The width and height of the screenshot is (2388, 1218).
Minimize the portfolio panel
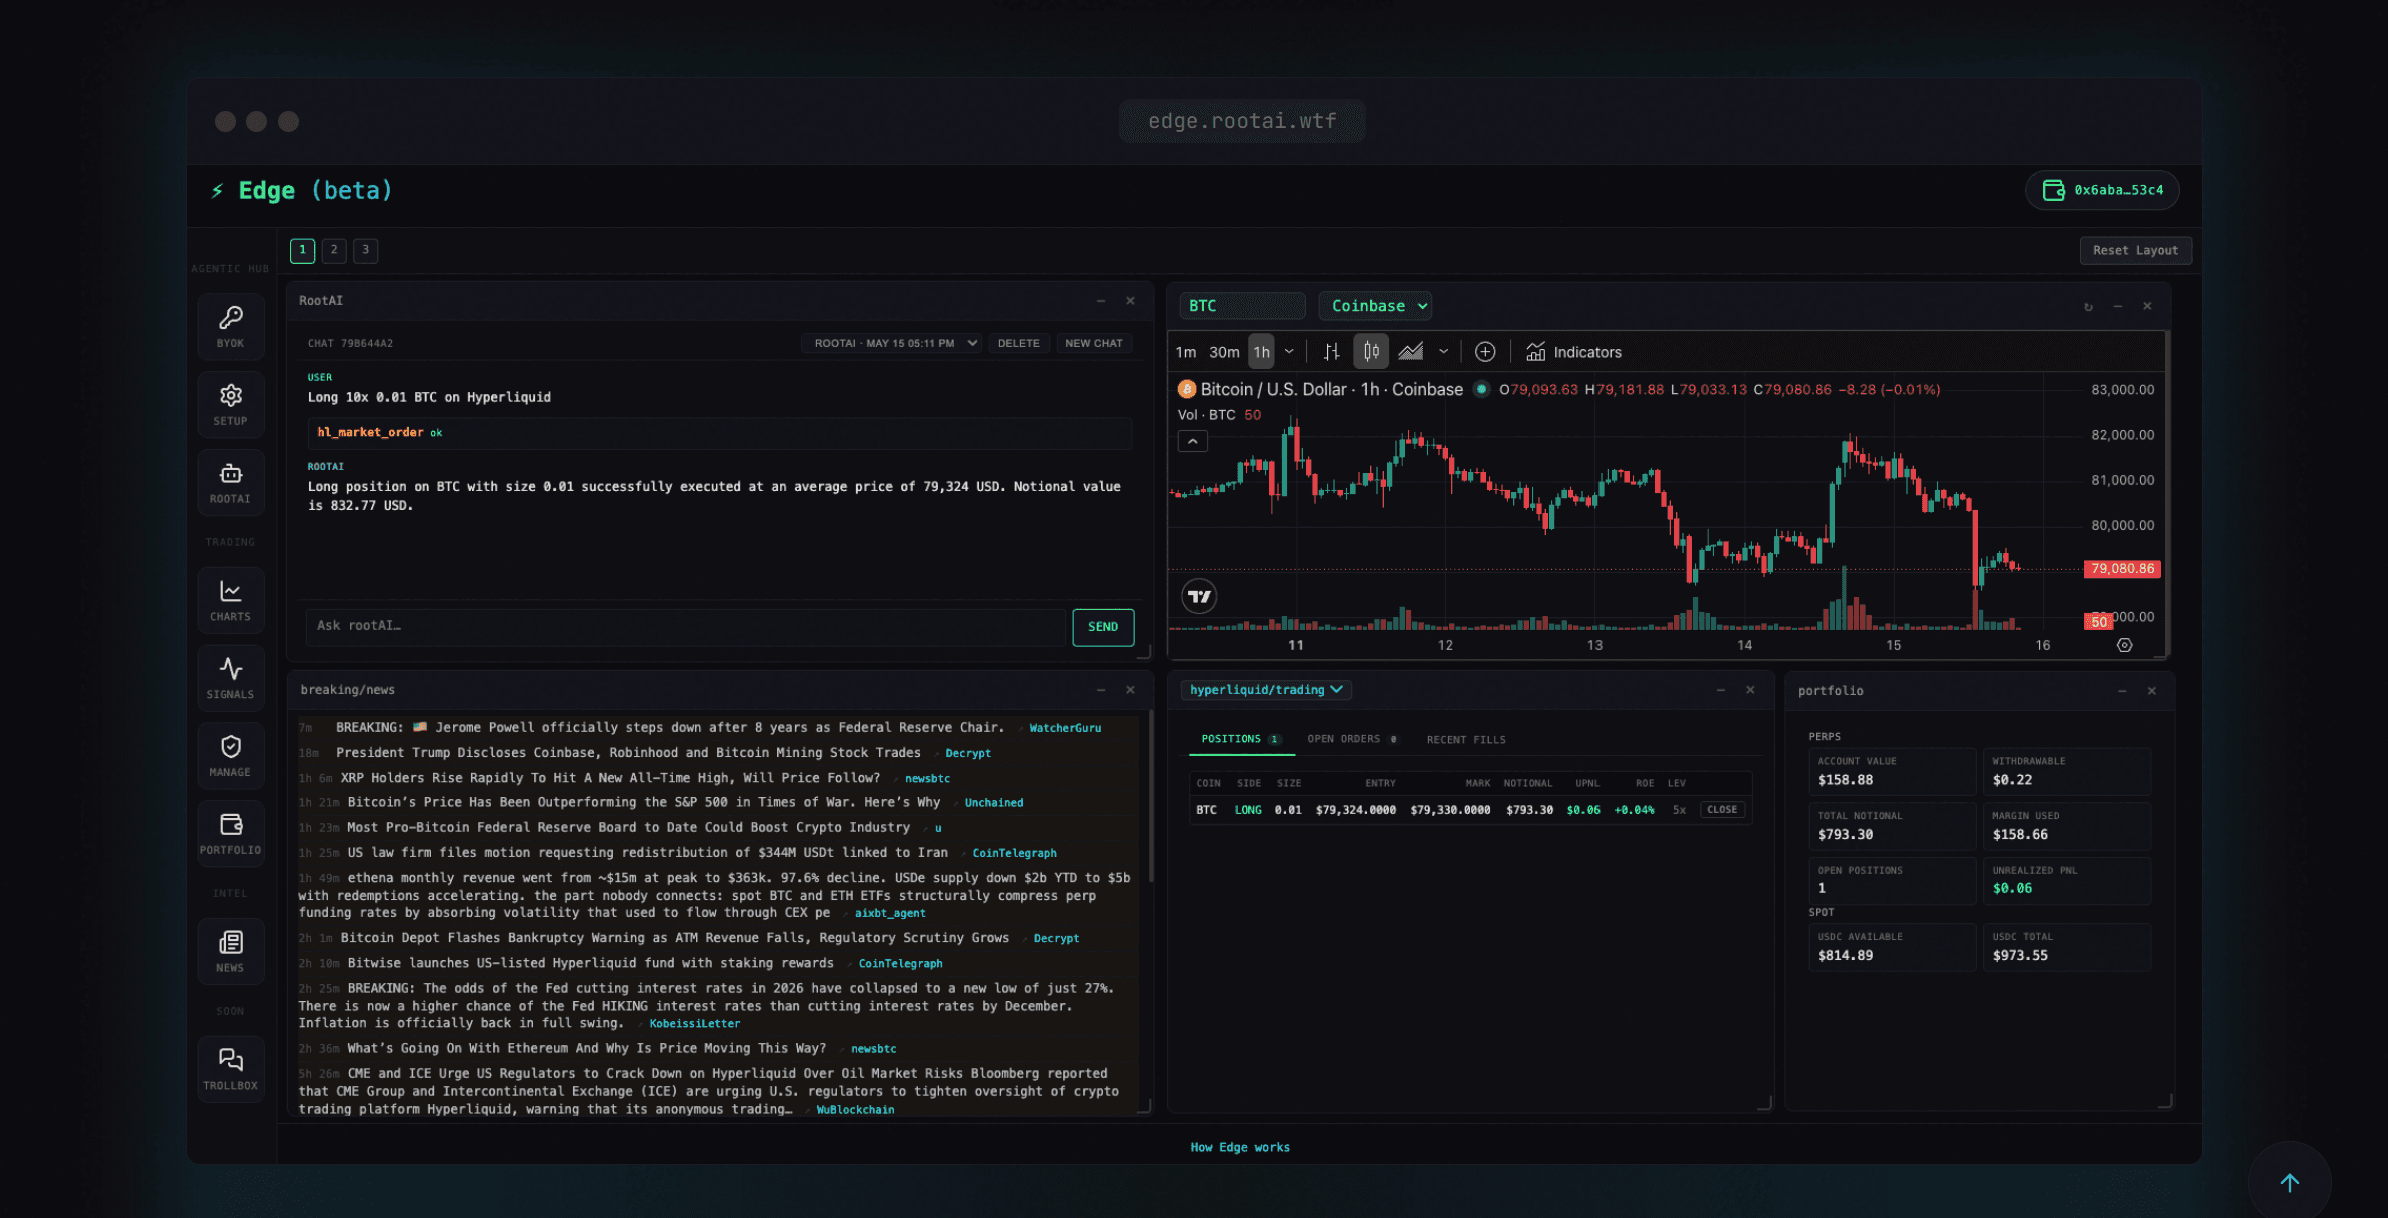pyautogui.click(x=2122, y=691)
